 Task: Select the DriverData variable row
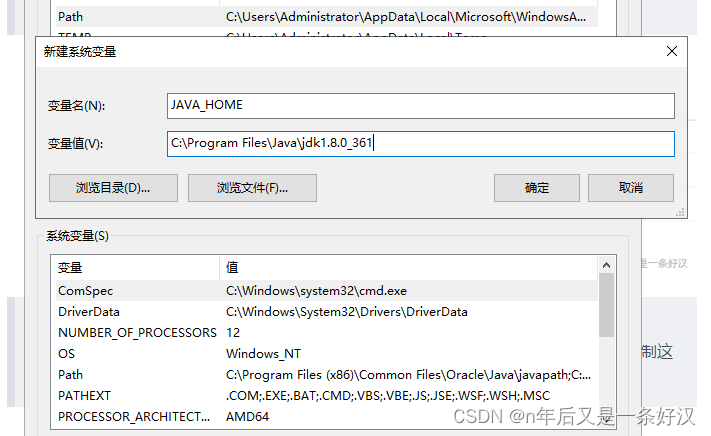pyautogui.click(x=326, y=312)
